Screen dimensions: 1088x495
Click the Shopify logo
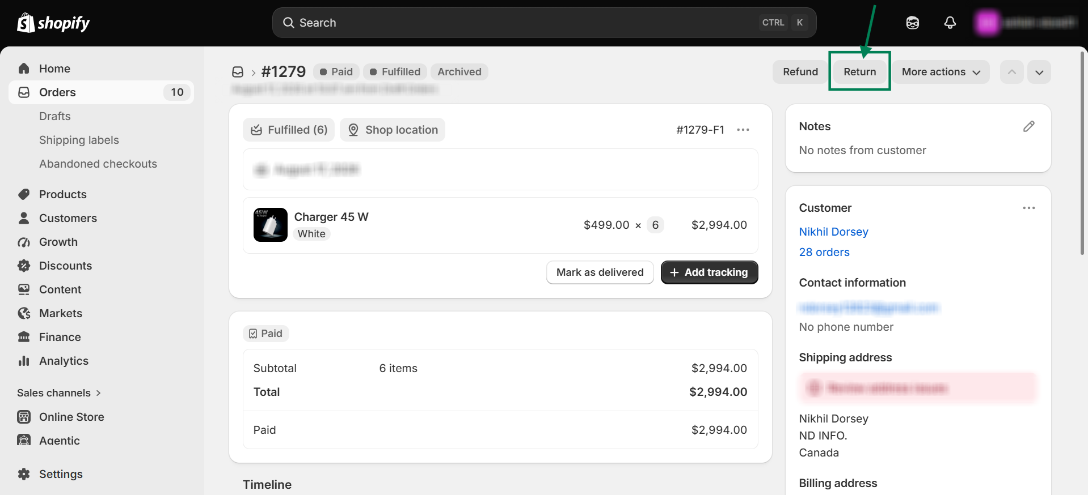click(53, 23)
